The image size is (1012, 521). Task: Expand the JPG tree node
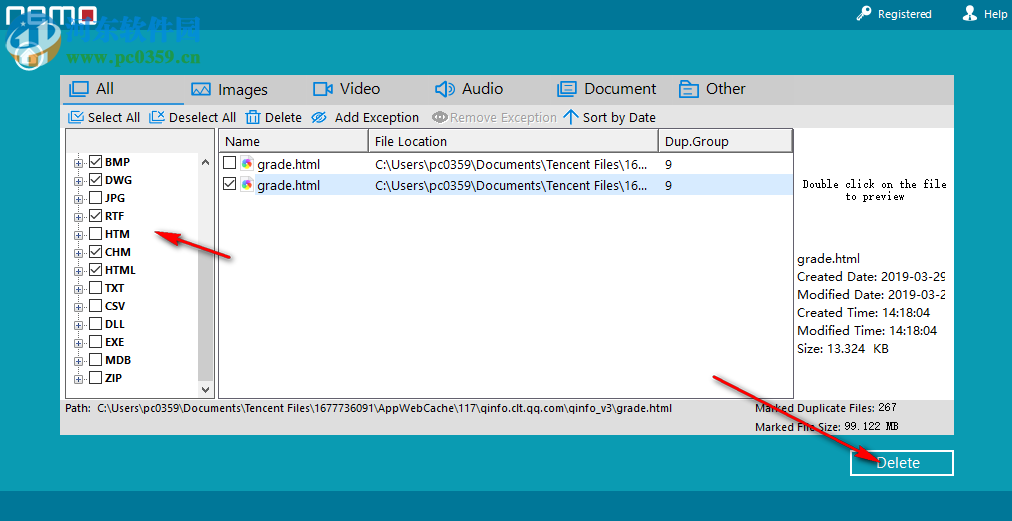tap(79, 199)
